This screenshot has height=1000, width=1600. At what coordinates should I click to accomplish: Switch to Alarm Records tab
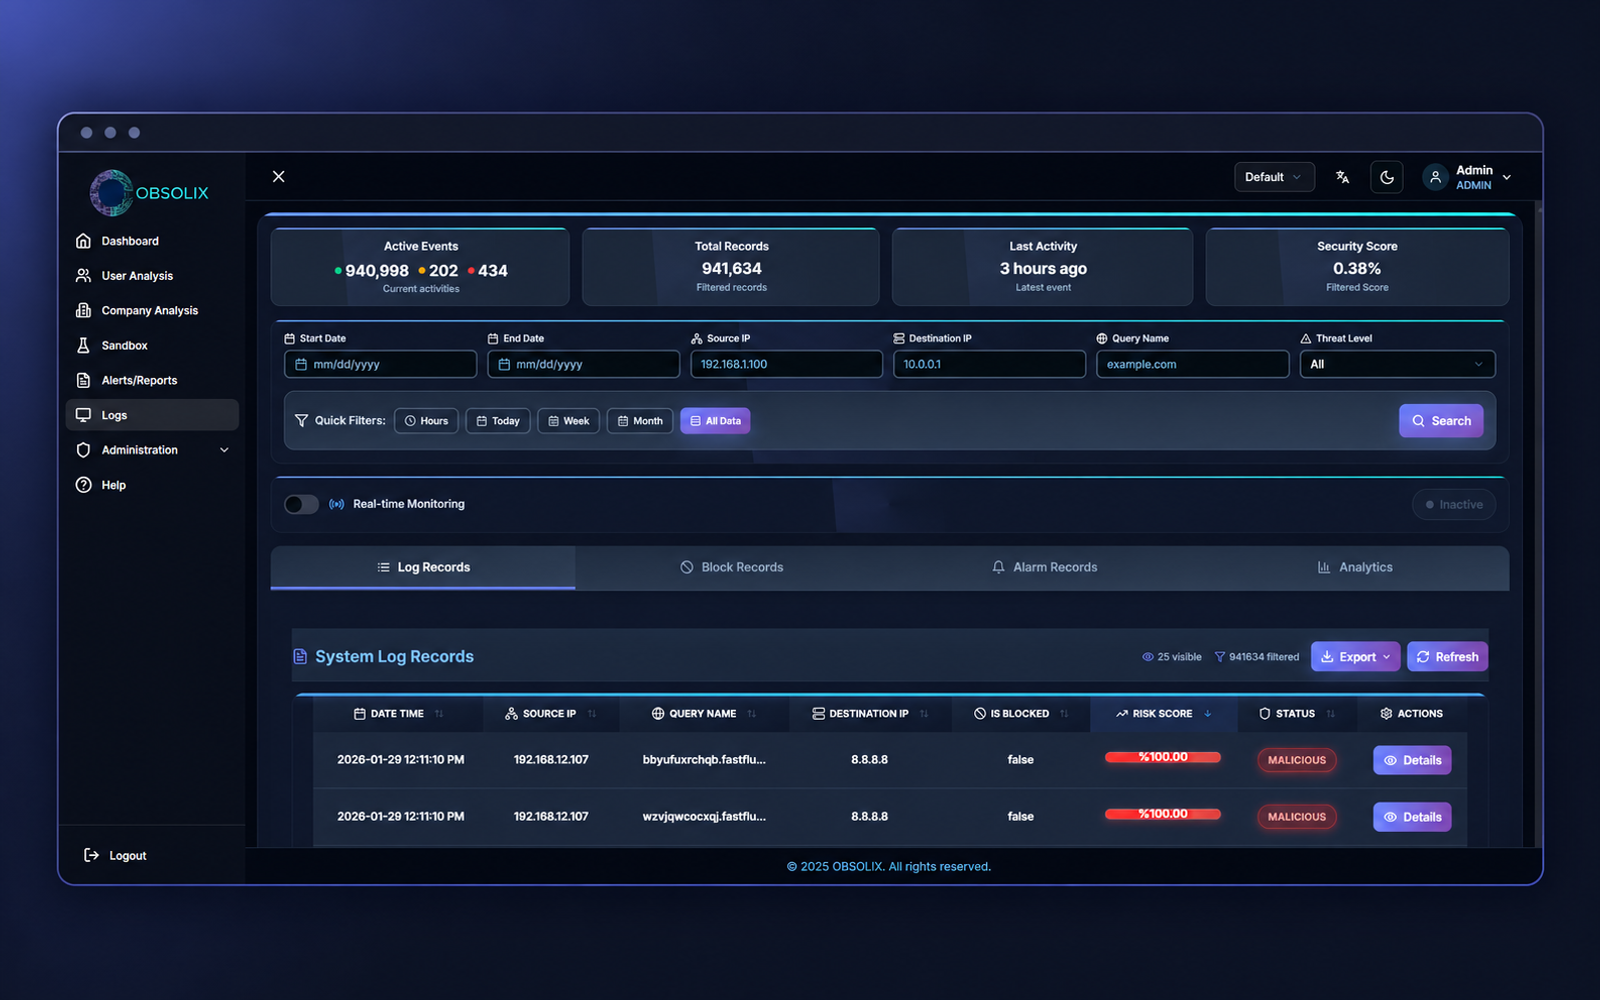pos(1044,567)
